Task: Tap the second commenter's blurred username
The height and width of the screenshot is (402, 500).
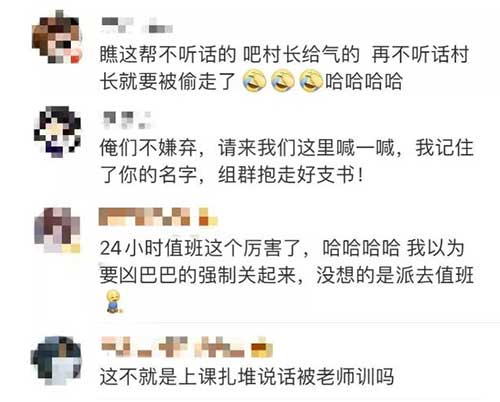Action: click(127, 120)
